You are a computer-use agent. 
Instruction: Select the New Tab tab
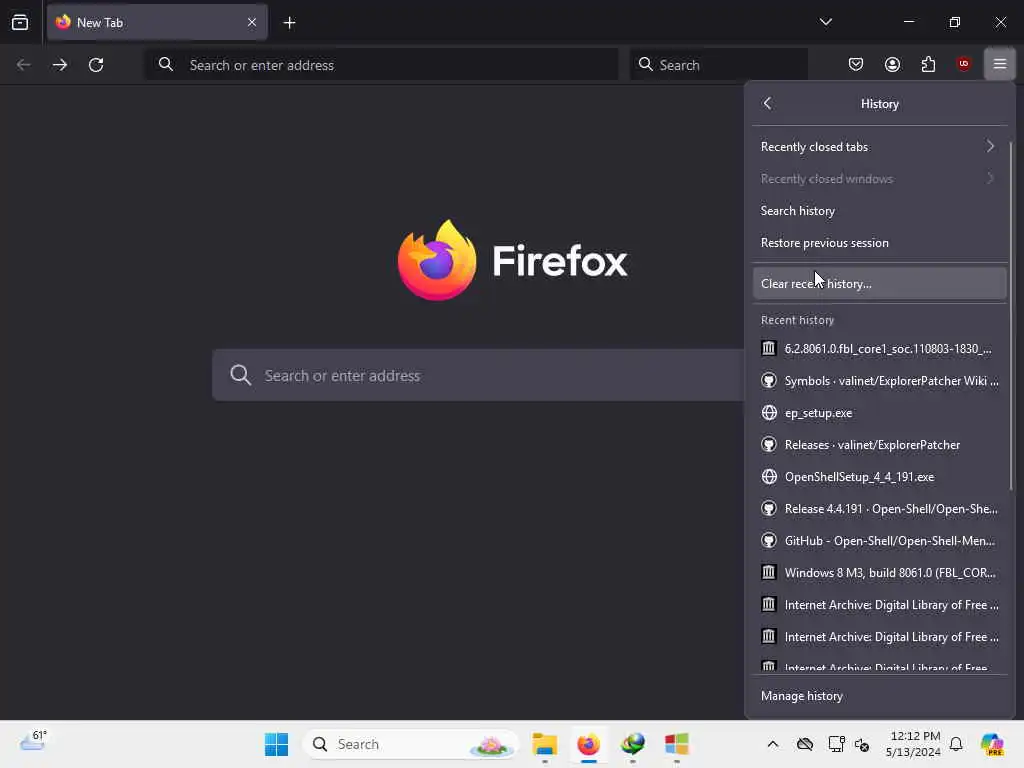[x=157, y=22]
